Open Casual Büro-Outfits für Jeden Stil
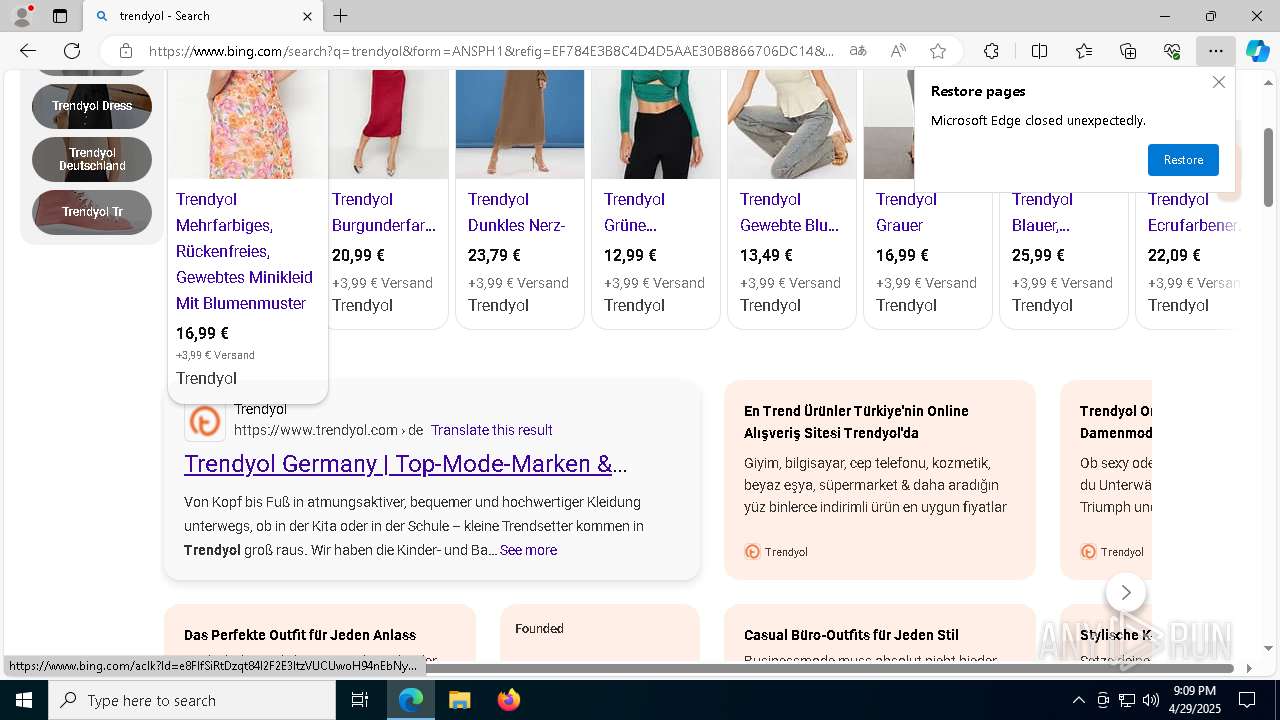This screenshot has width=1280, height=720. pos(851,635)
